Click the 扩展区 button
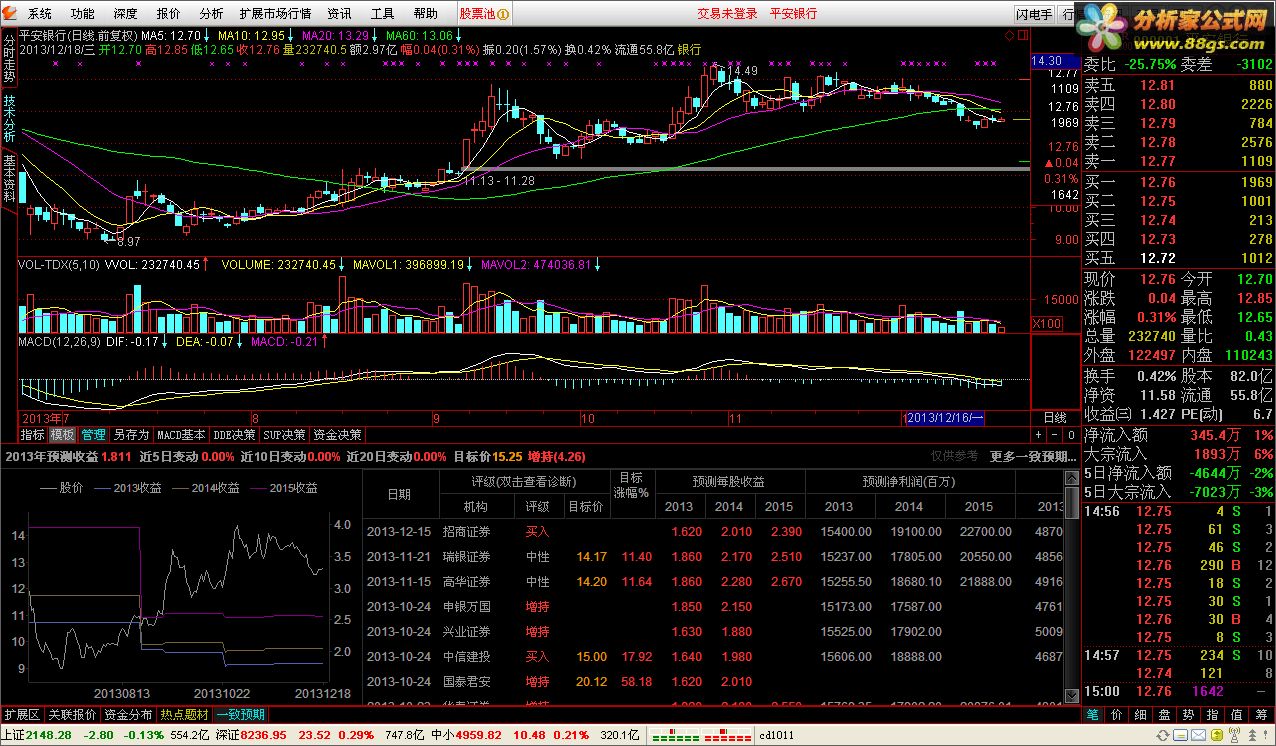Viewport: 1276px width, 746px height. tap(22, 714)
